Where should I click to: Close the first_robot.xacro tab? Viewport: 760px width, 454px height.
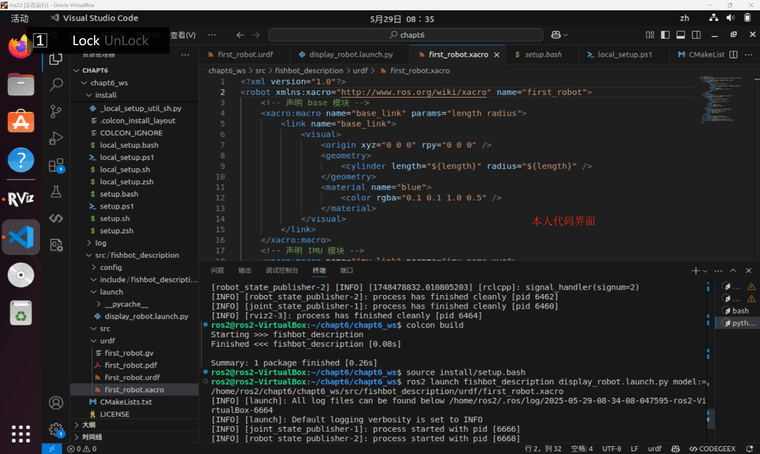(497, 55)
